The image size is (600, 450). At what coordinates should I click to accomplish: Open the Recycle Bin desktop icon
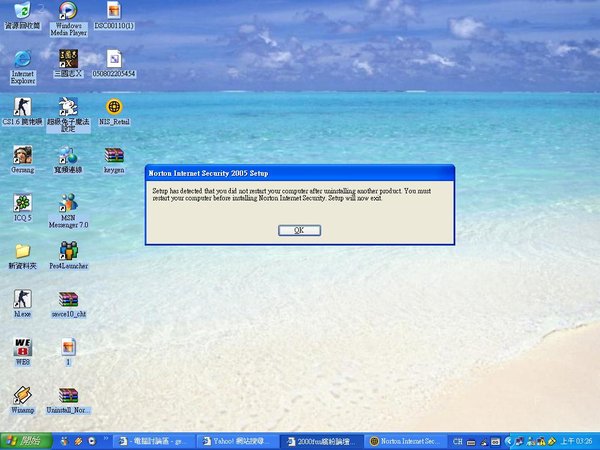22,11
